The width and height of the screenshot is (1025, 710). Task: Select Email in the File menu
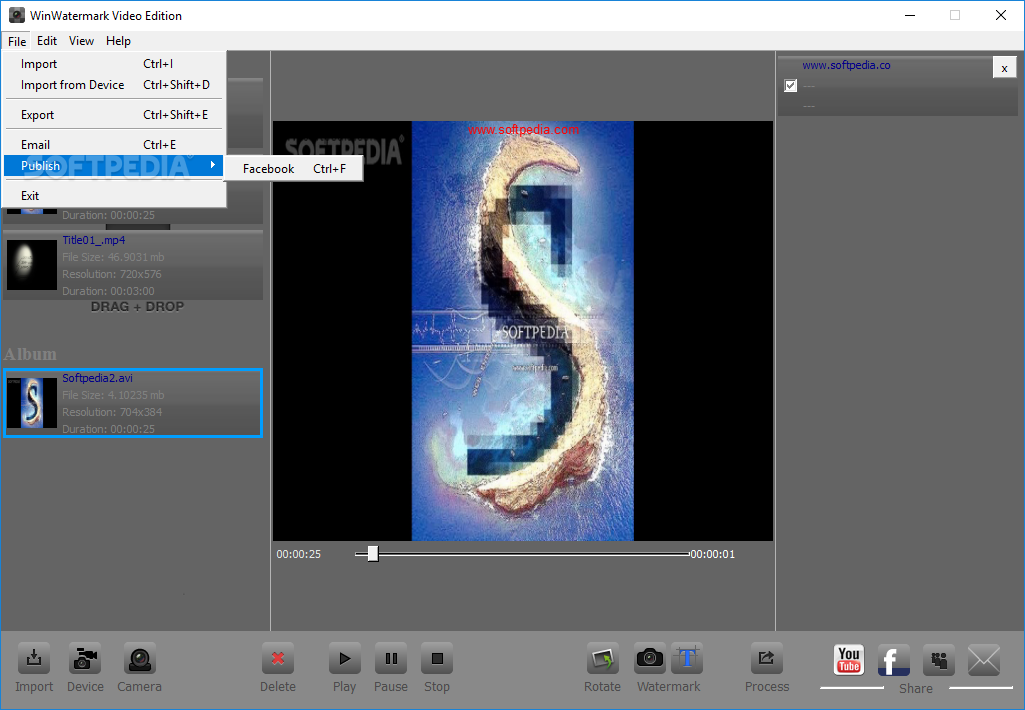click(x=114, y=144)
